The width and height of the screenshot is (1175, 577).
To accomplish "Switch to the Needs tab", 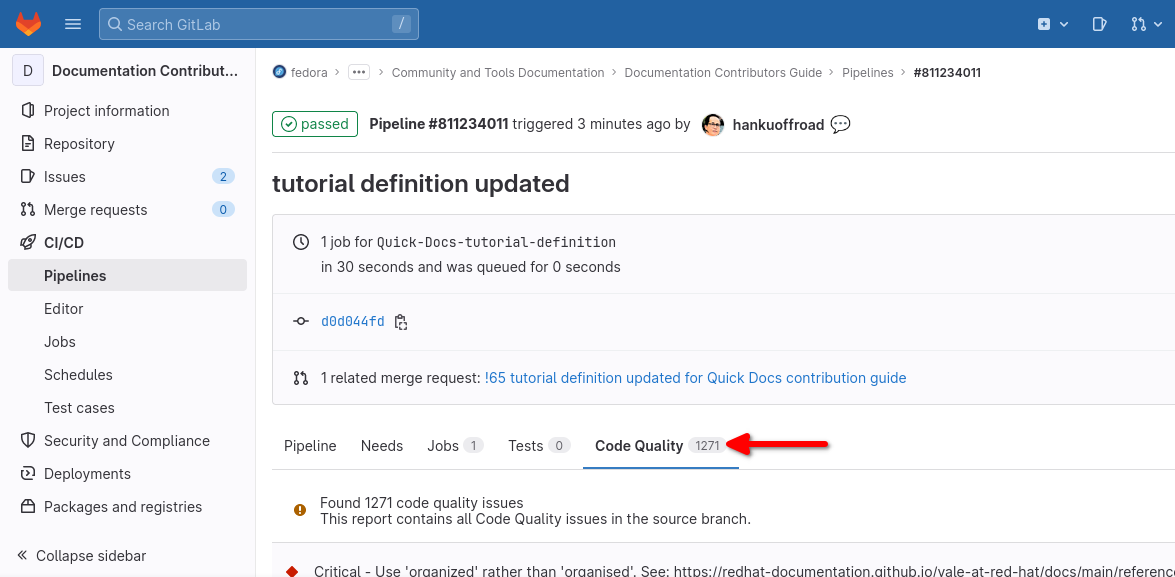I will tap(382, 446).
